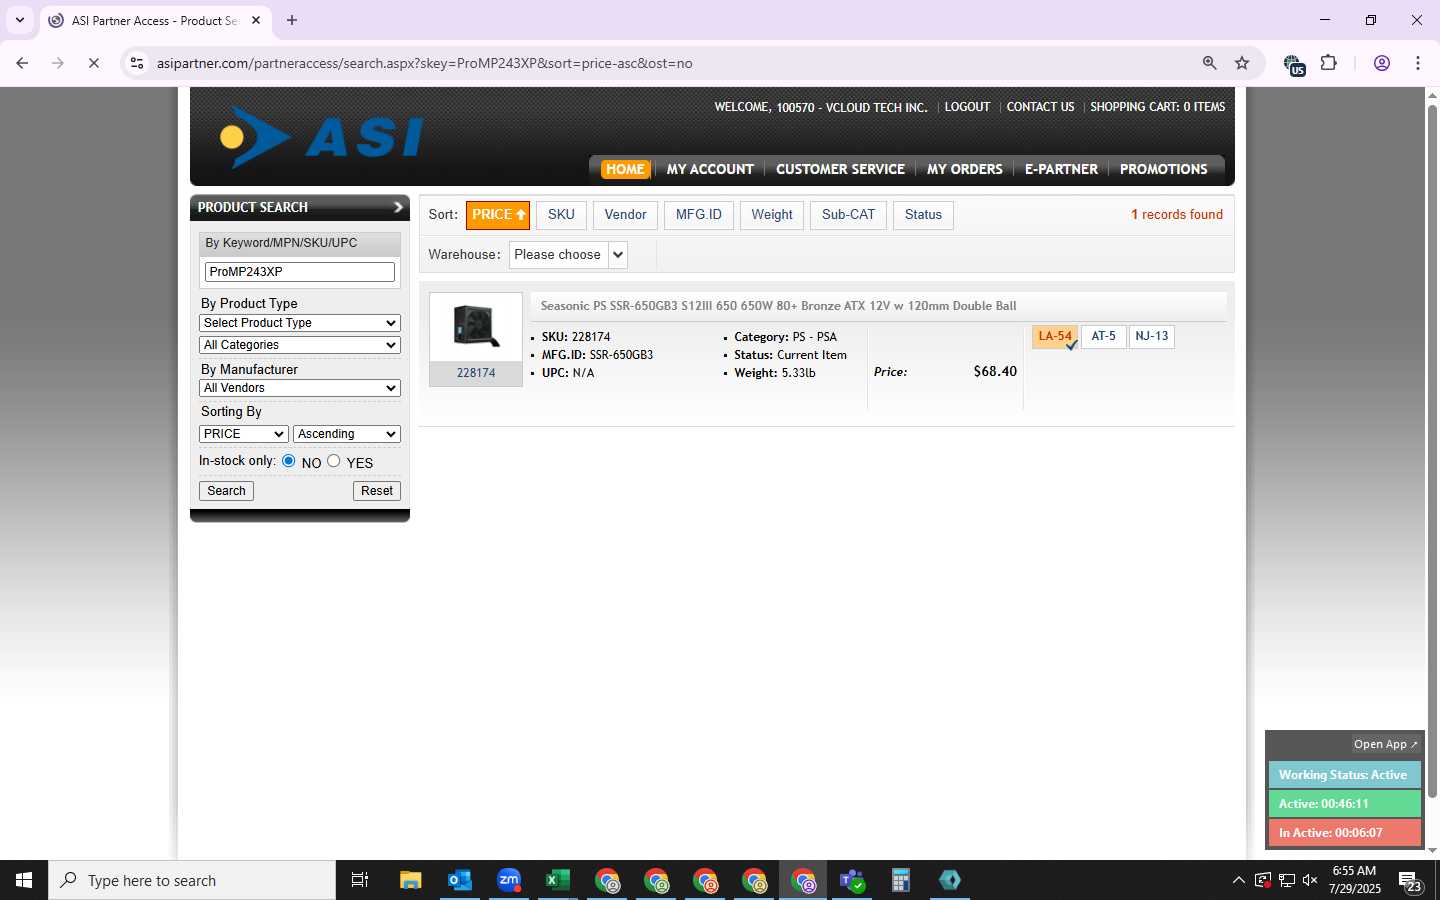Open the Extensions puzzle icon
Image resolution: width=1440 pixels, height=900 pixels.
(1328, 63)
